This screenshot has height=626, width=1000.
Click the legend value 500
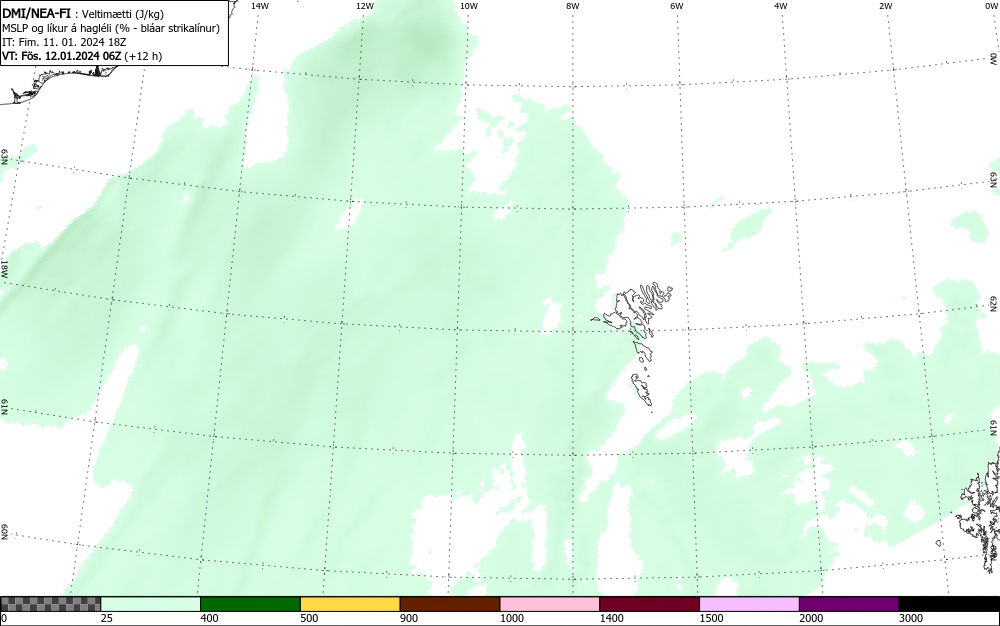click(x=309, y=618)
